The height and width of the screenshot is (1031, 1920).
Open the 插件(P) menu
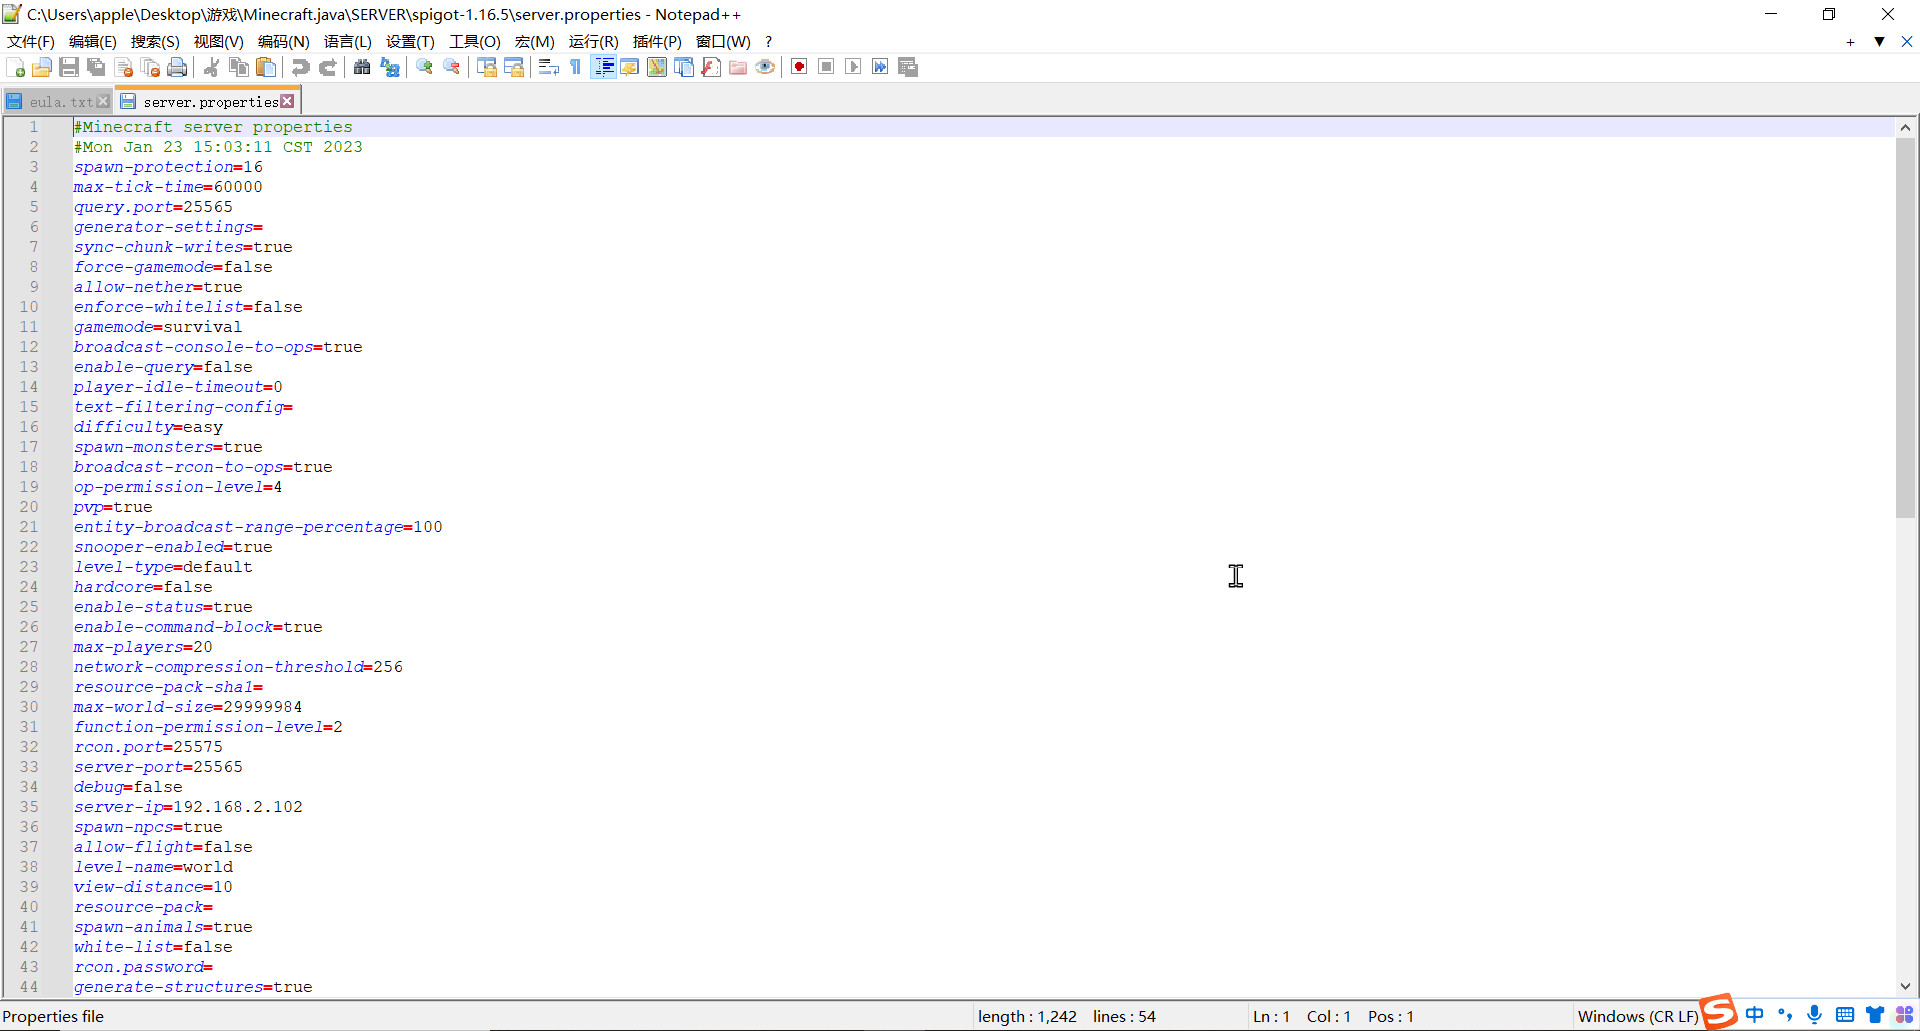(x=657, y=41)
